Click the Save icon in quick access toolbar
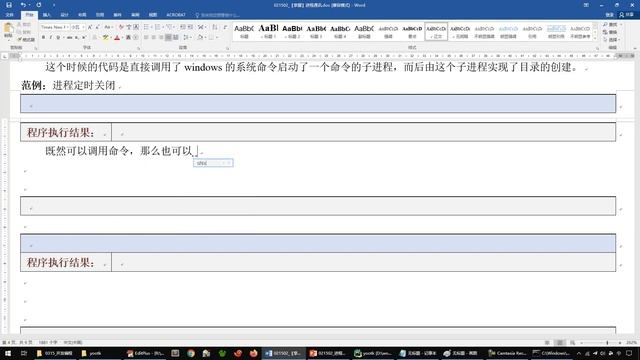Viewport: 640px width, 360px height. tap(9, 5)
